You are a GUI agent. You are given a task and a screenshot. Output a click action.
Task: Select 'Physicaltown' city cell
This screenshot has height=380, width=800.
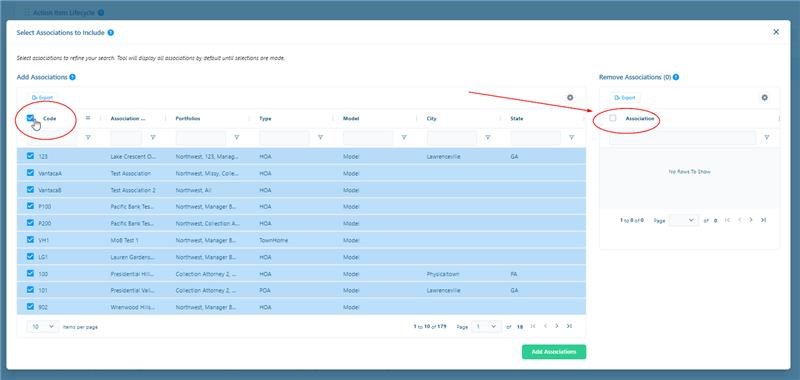point(443,274)
